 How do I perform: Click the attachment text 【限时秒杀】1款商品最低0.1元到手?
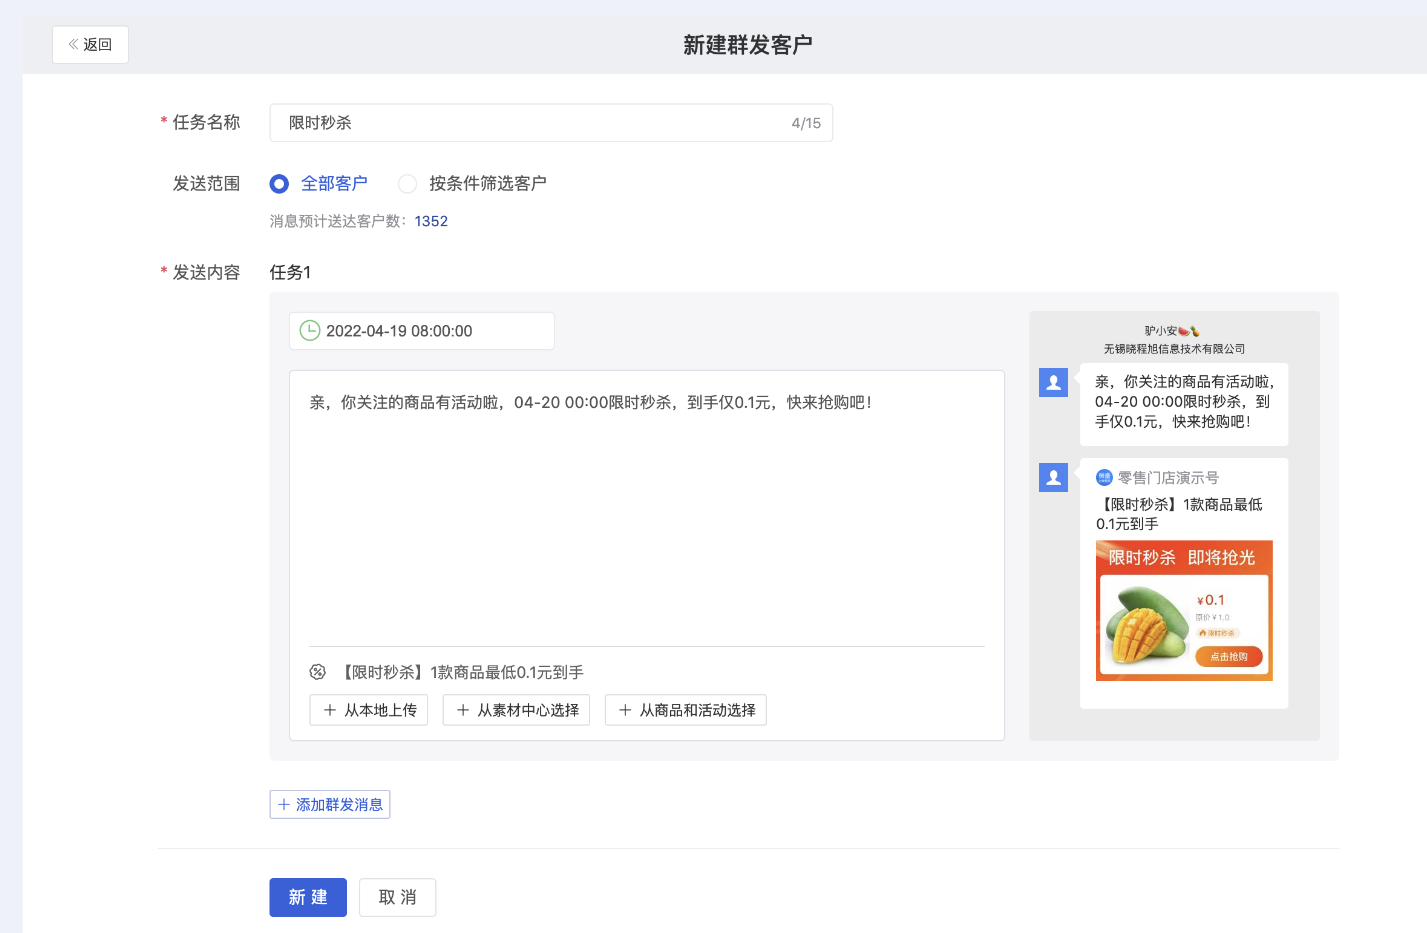click(462, 672)
